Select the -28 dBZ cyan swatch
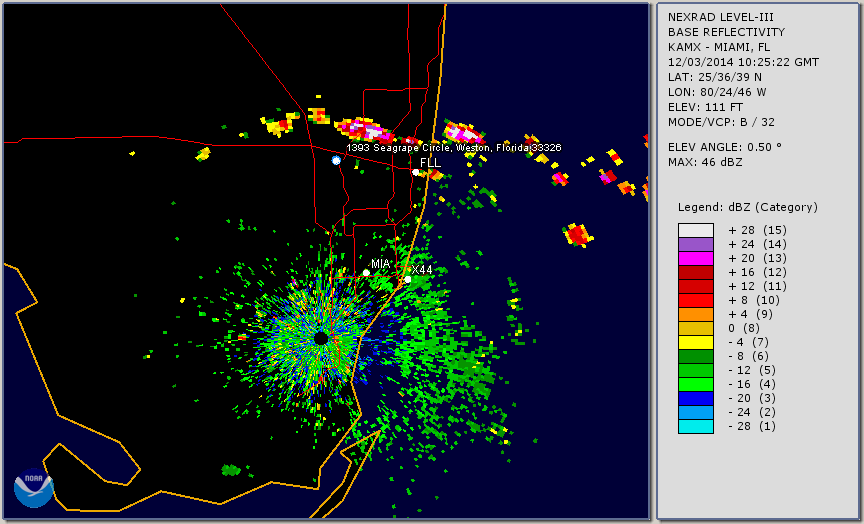864x524 pixels. [695, 426]
